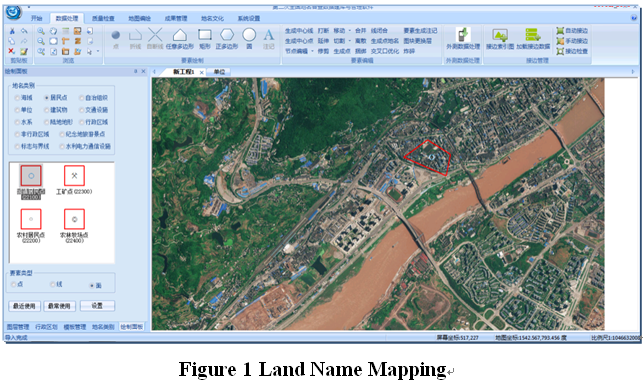This screenshot has width=643, height=382.
Task: Pick the arbitrary polygon (任意多边形) tool
Action: coord(180,35)
